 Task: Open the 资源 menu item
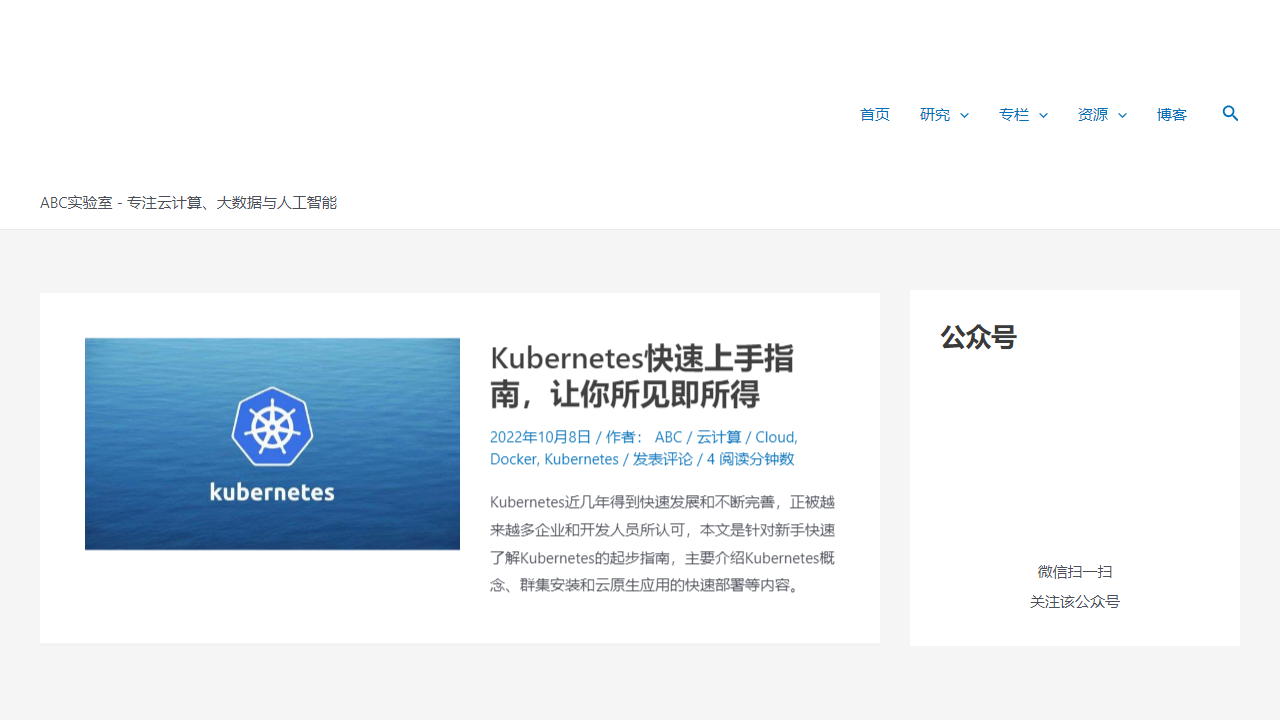pos(1093,114)
